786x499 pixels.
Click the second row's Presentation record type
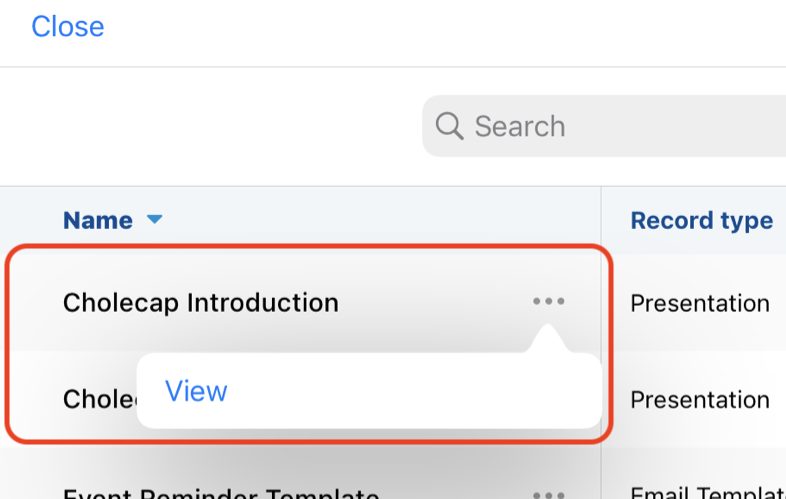pyautogui.click(x=699, y=399)
